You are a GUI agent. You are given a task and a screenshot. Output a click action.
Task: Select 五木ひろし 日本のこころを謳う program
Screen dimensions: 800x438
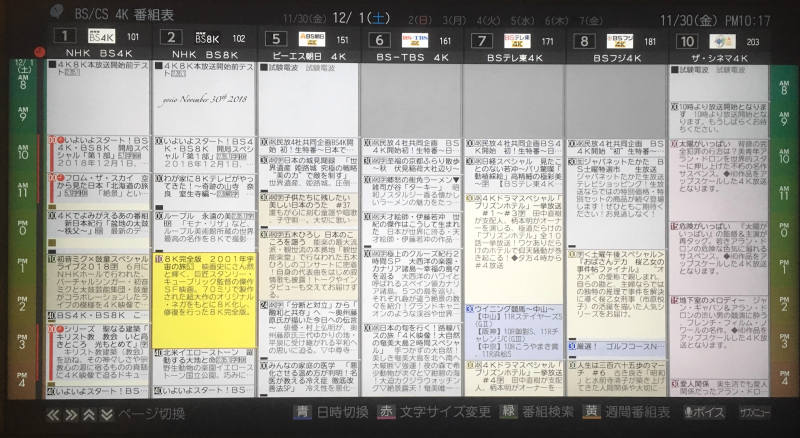[309, 264]
